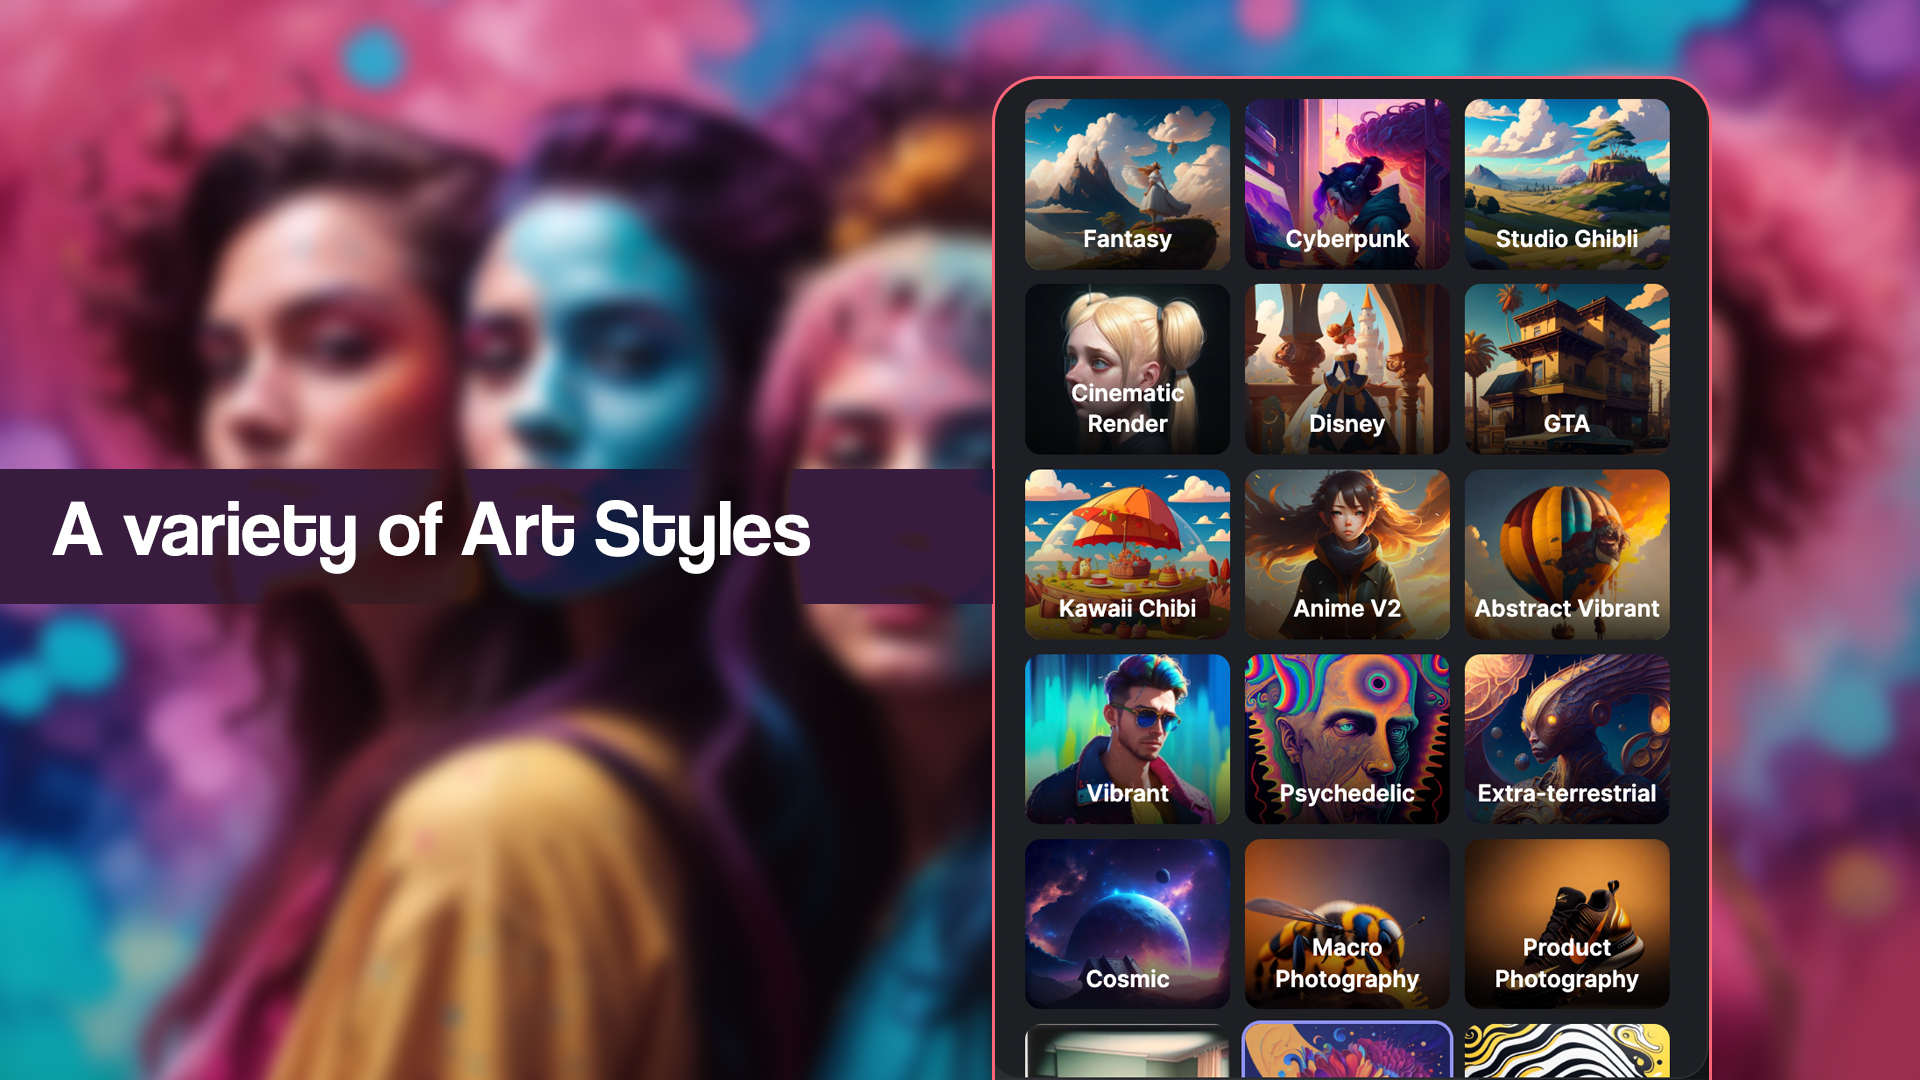
Task: Select the Extra-terrestrial style
Action: [1568, 738]
